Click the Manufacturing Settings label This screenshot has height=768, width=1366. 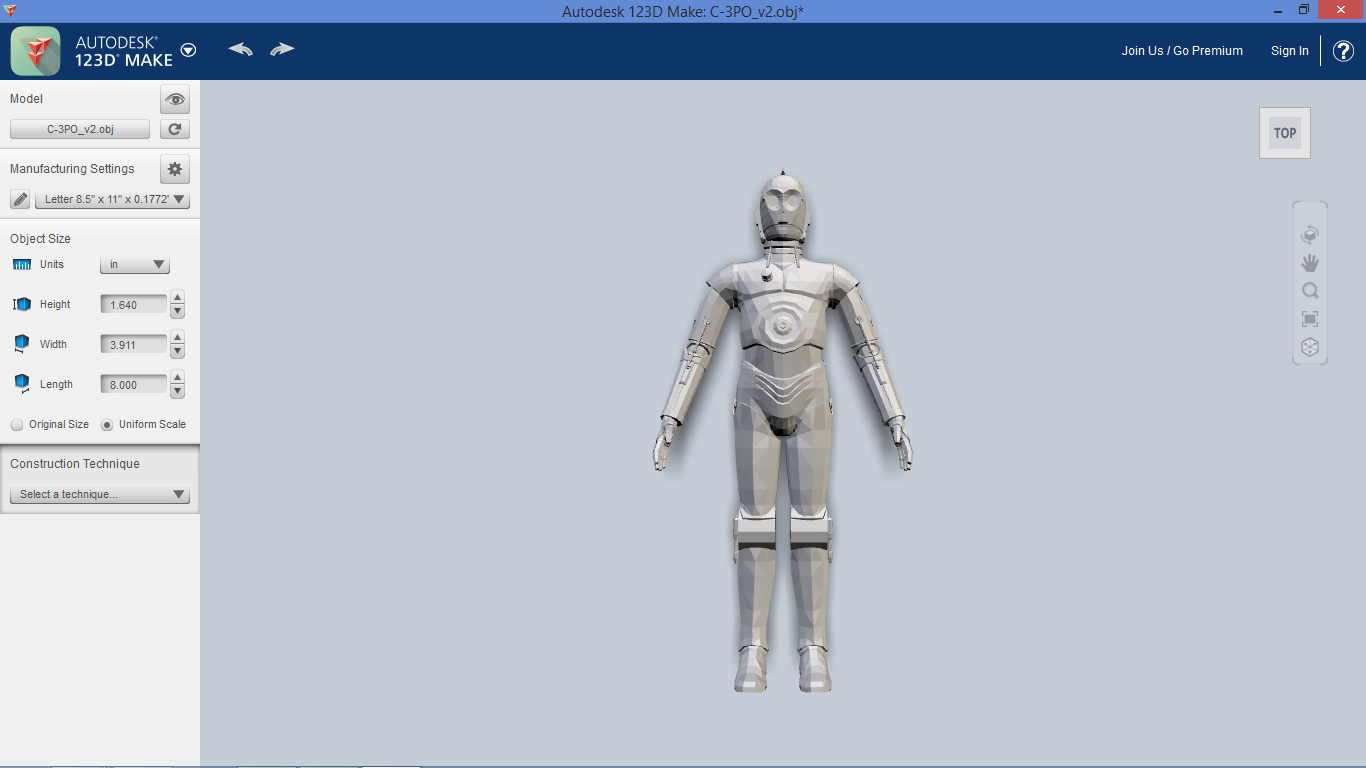tap(72, 169)
